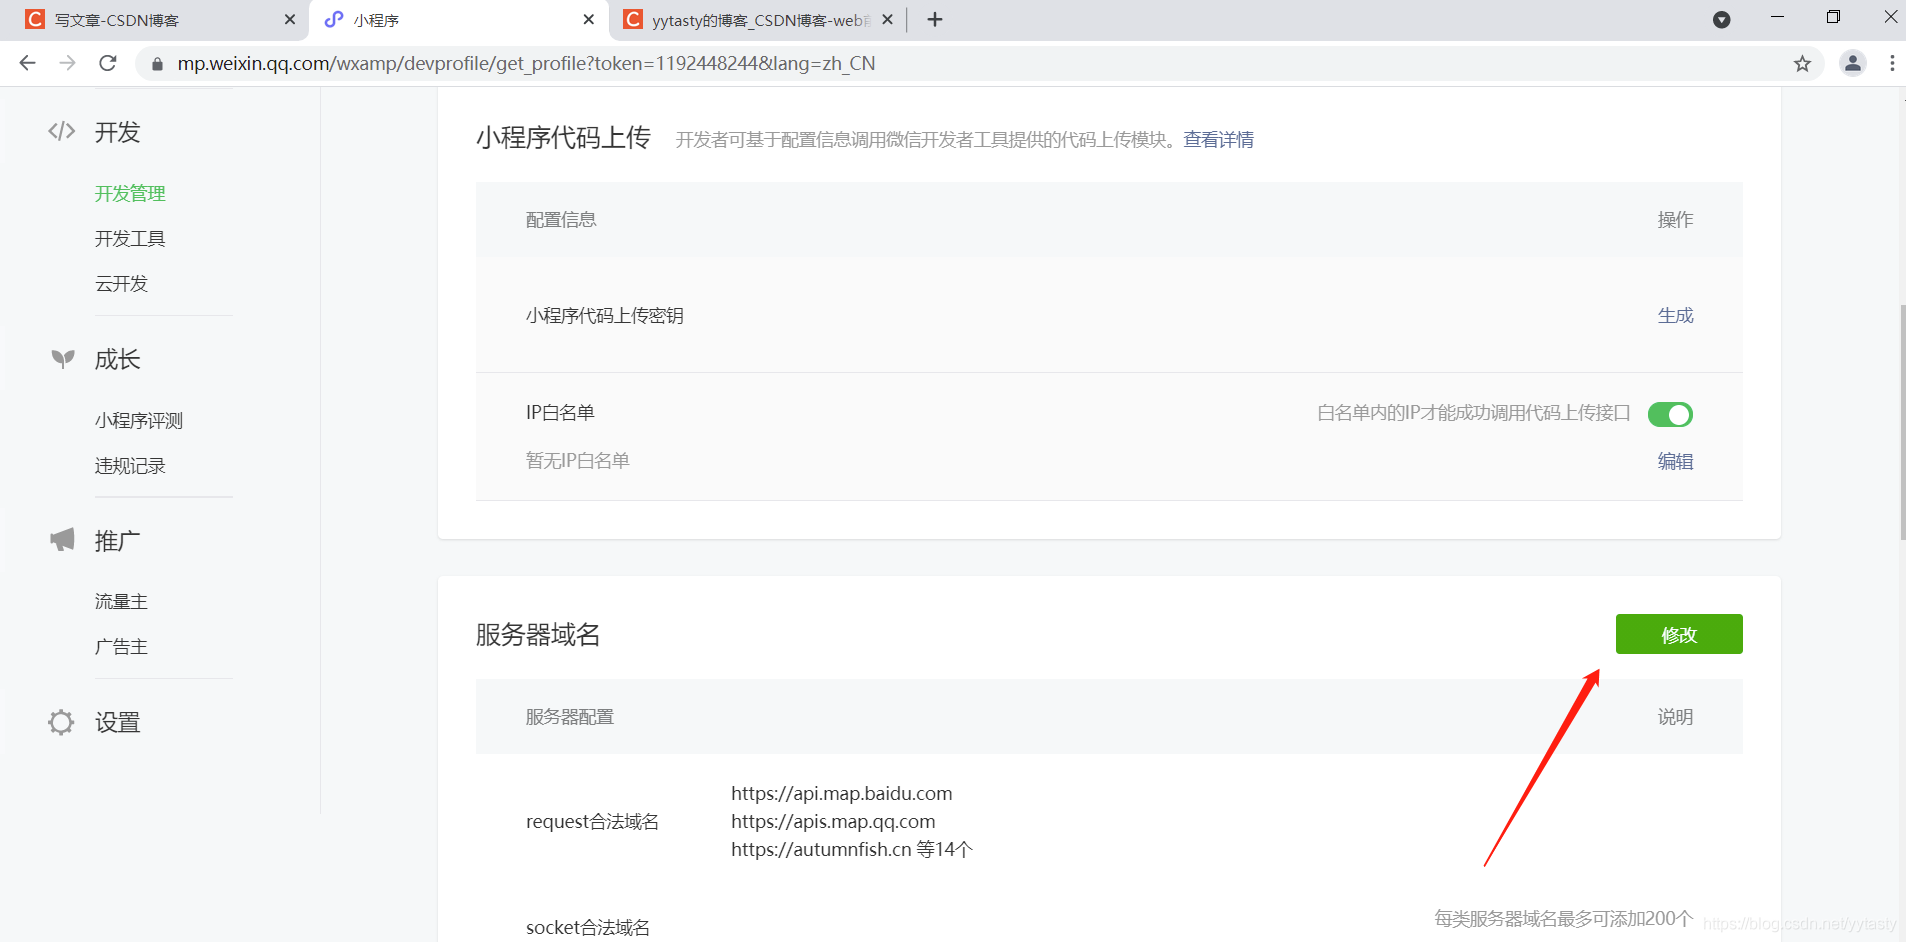
Task: Click the 服务器域名 section heading
Action: pyautogui.click(x=538, y=634)
